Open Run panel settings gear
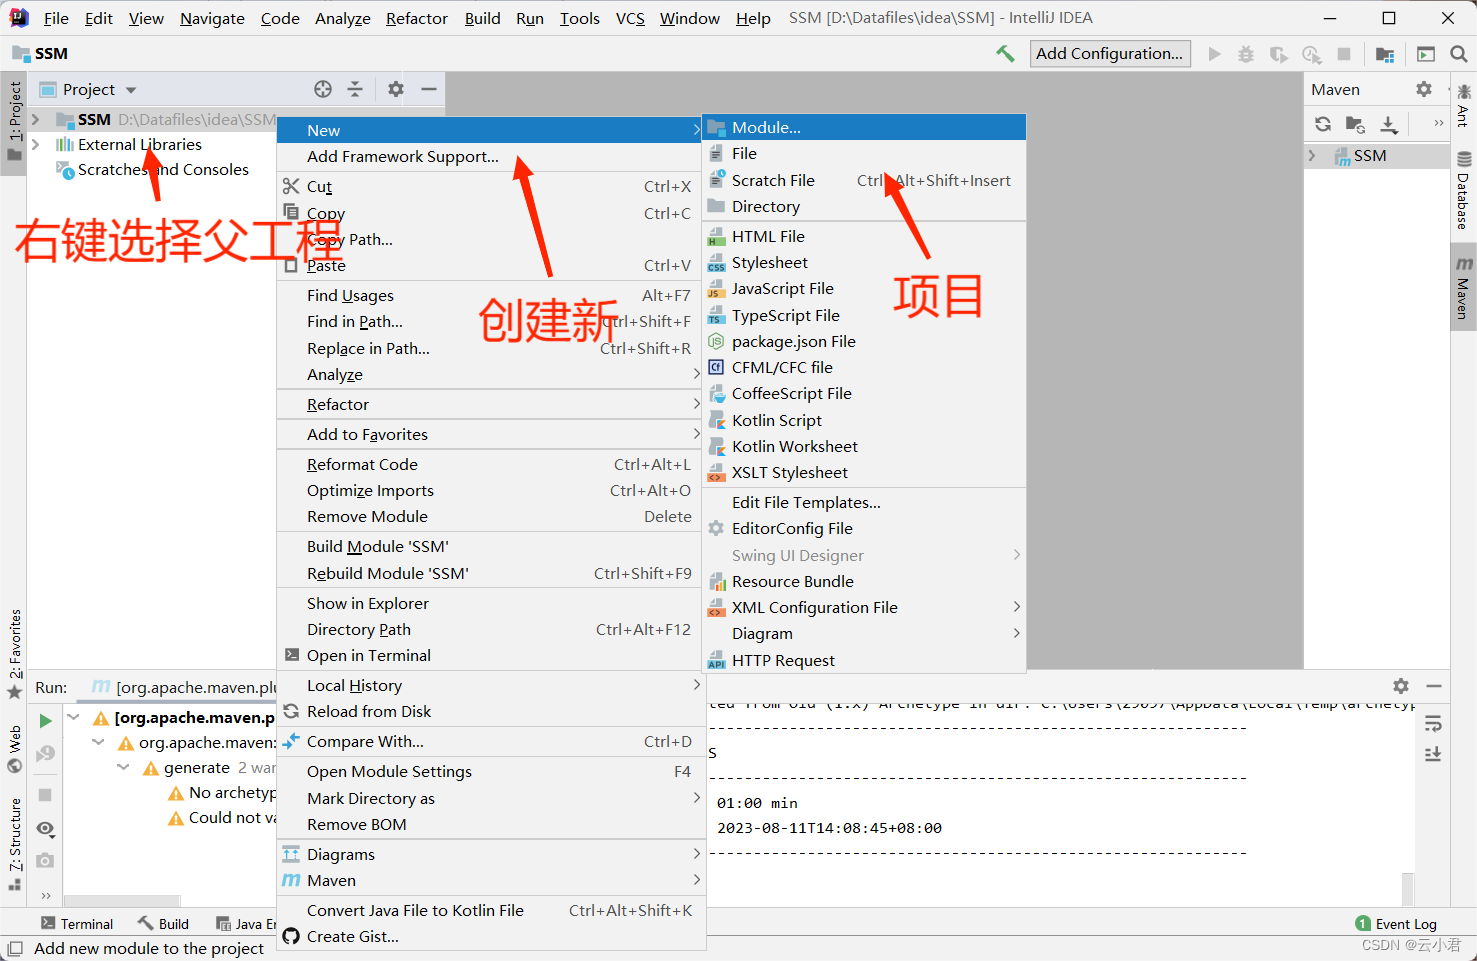 point(1401,686)
